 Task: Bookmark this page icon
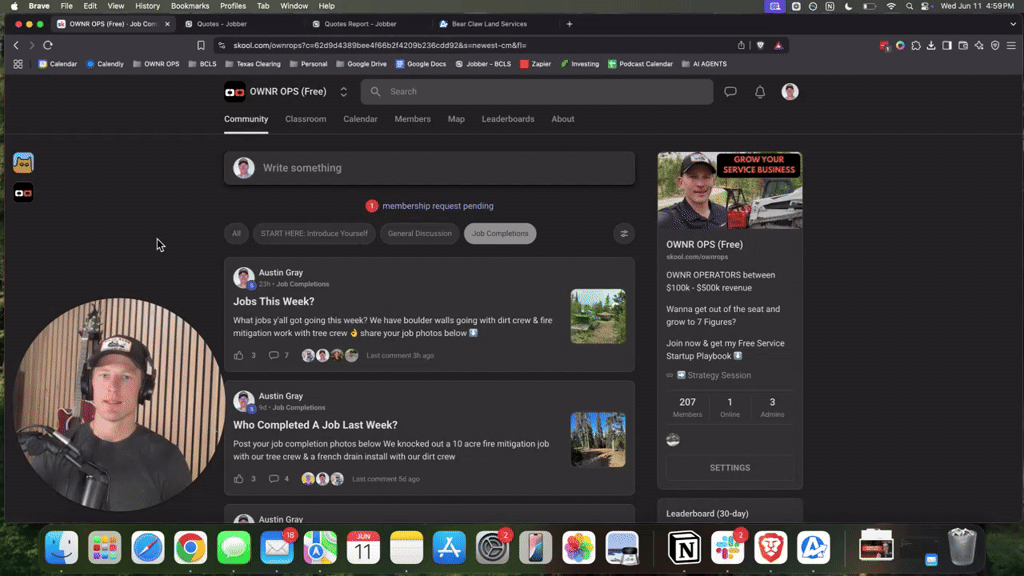point(201,45)
